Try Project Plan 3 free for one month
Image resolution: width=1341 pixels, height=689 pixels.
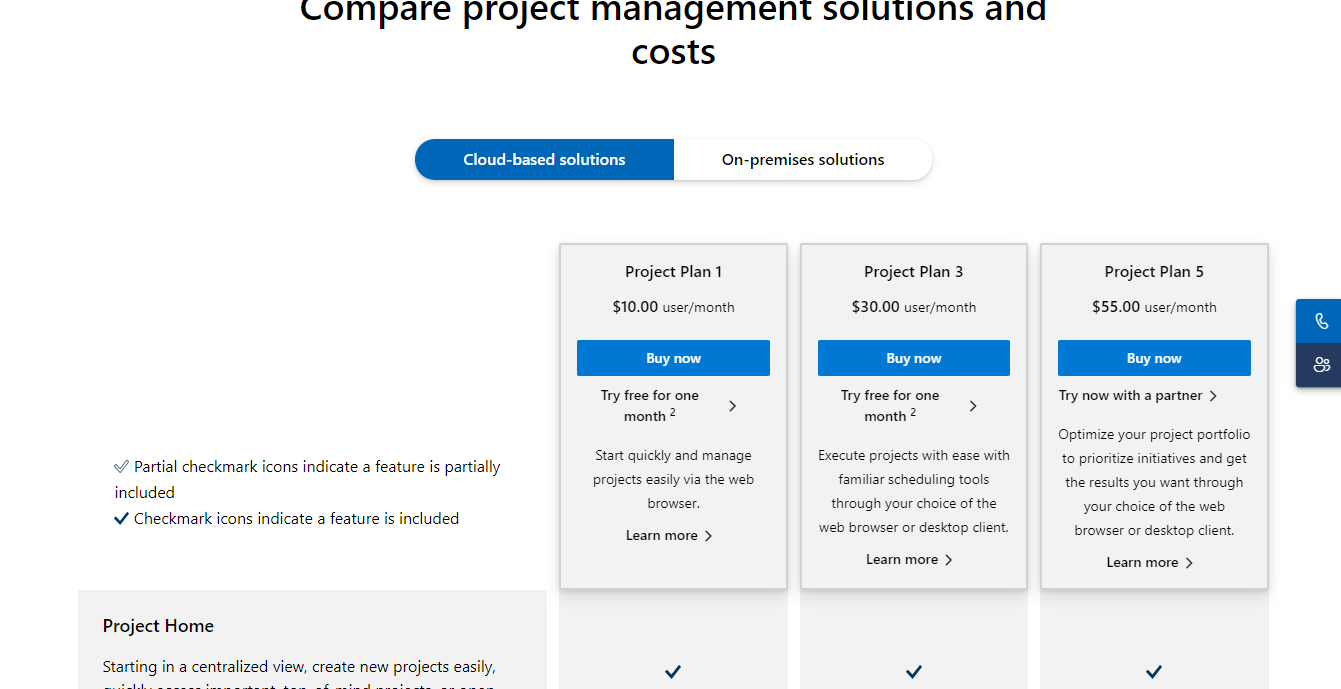coord(908,406)
